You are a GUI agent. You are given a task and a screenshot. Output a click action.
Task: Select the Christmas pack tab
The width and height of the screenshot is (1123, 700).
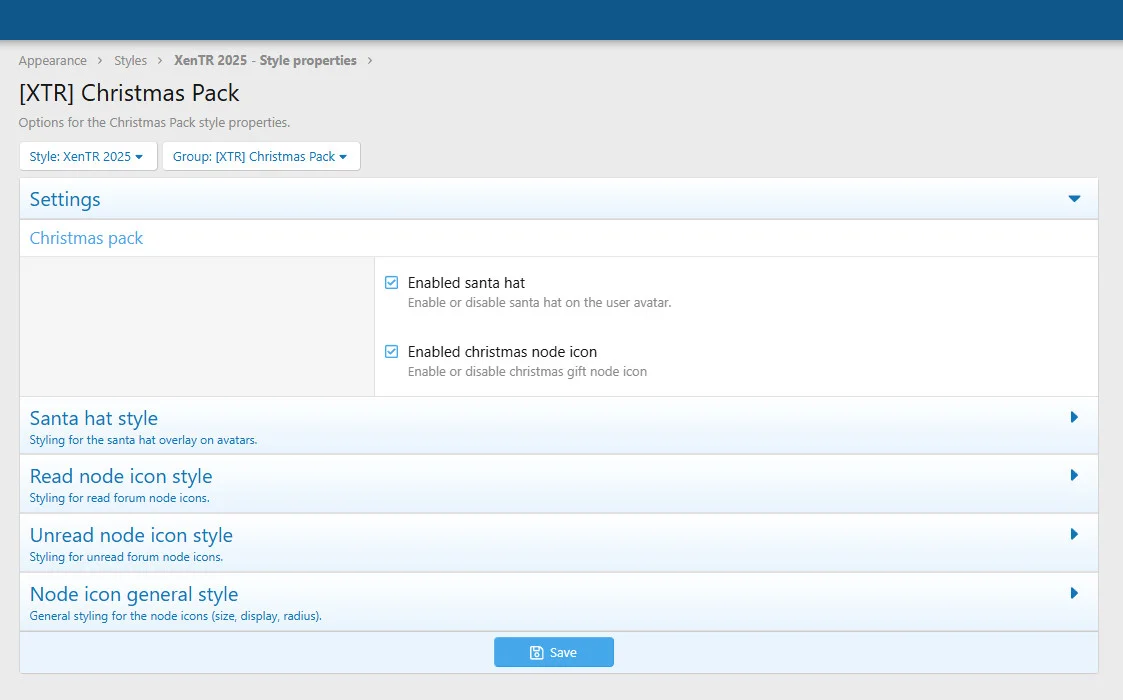(x=86, y=238)
